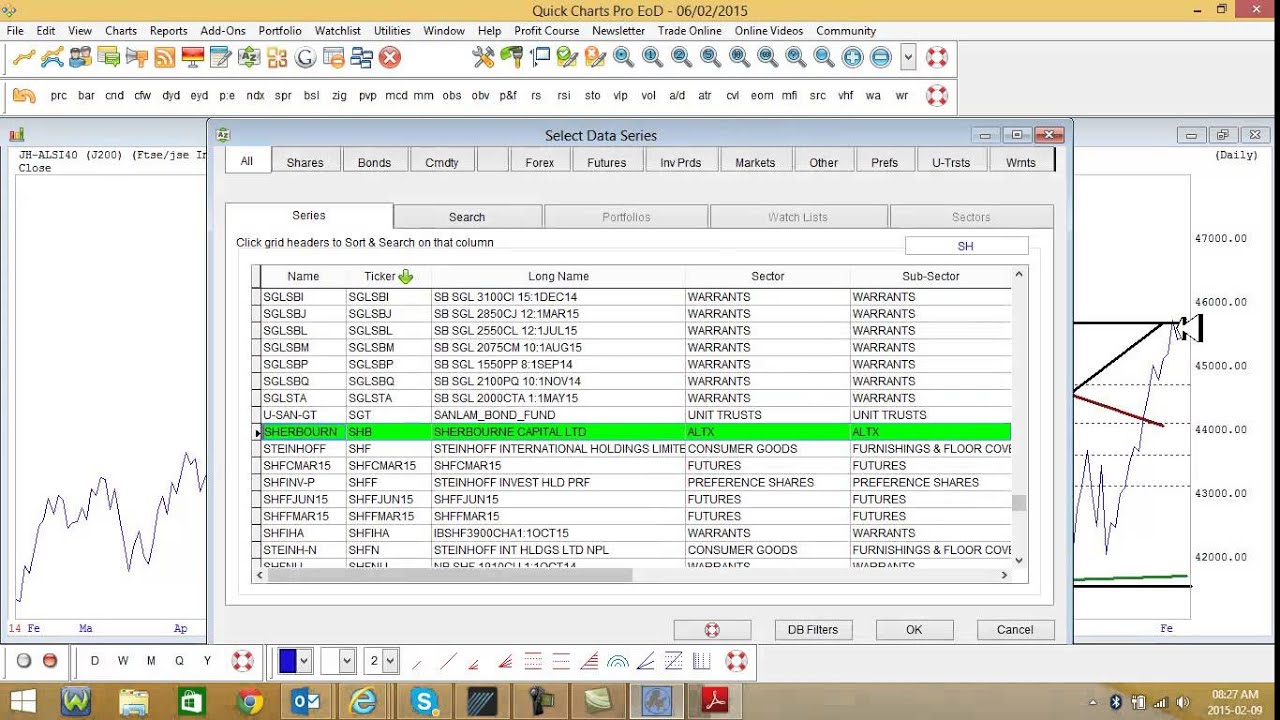Open the Add-Ons menu

(223, 31)
